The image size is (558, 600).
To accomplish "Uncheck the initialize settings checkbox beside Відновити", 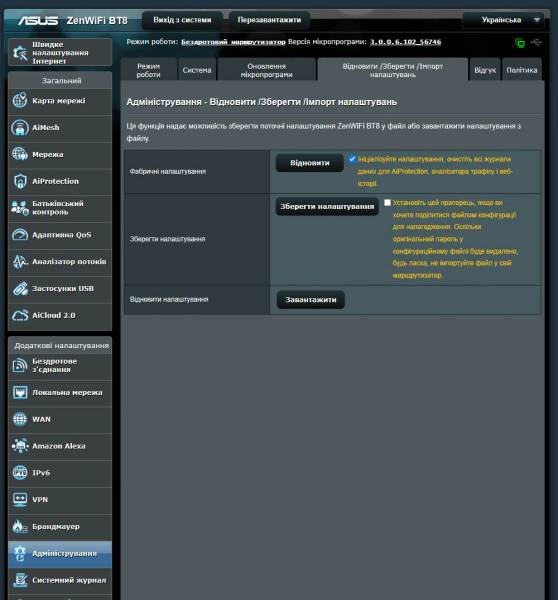I will click(x=352, y=159).
